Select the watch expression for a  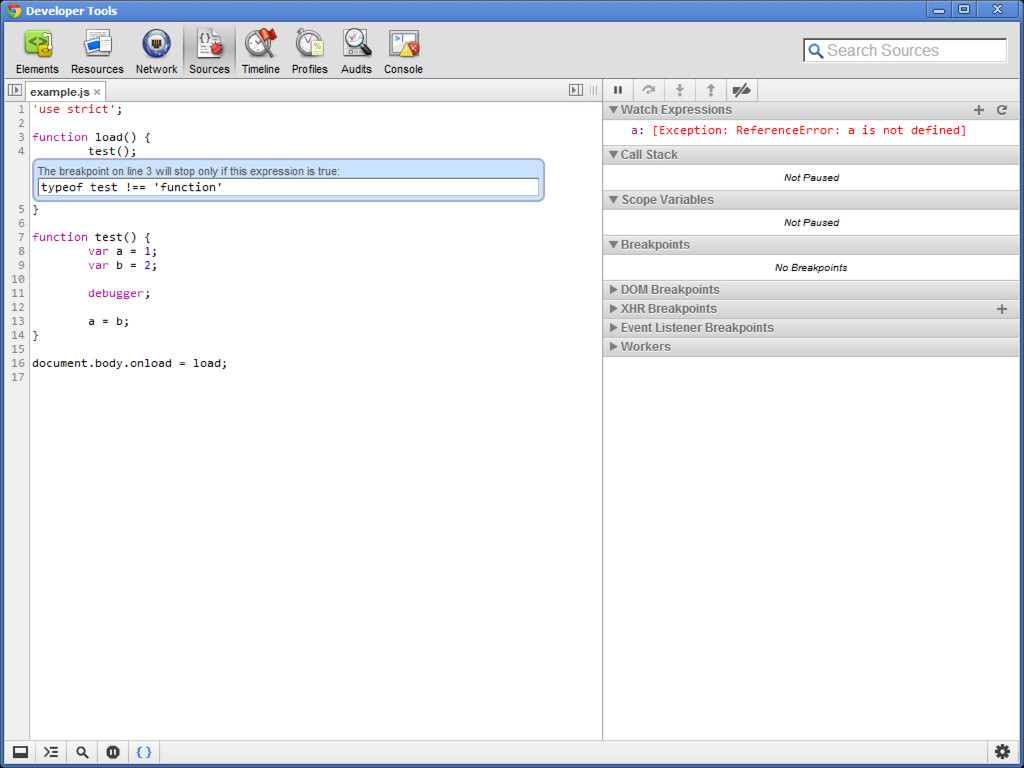(798, 131)
